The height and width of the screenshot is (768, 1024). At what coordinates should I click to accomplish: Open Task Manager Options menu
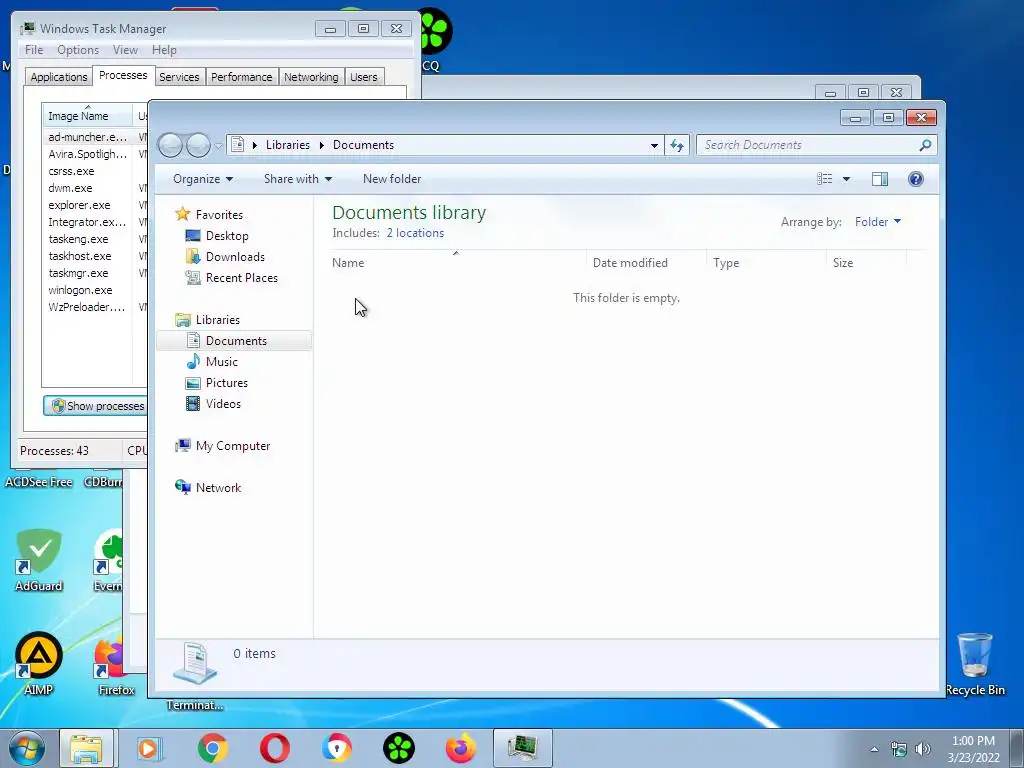(x=78, y=50)
